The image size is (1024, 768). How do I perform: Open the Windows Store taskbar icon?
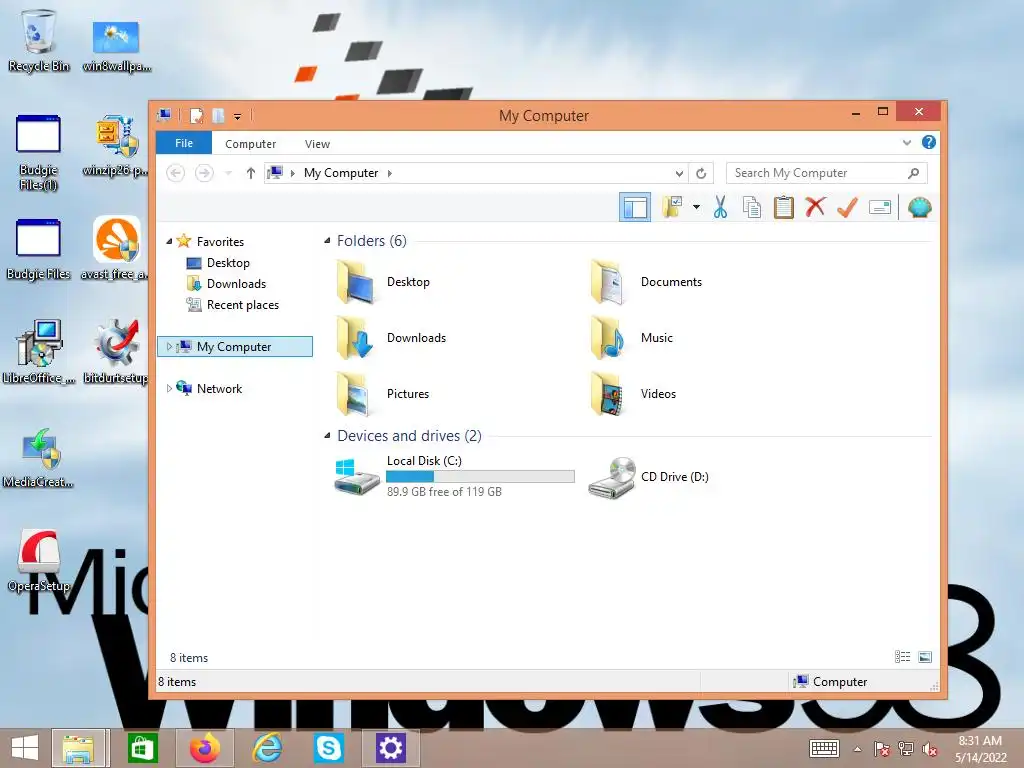(142, 748)
